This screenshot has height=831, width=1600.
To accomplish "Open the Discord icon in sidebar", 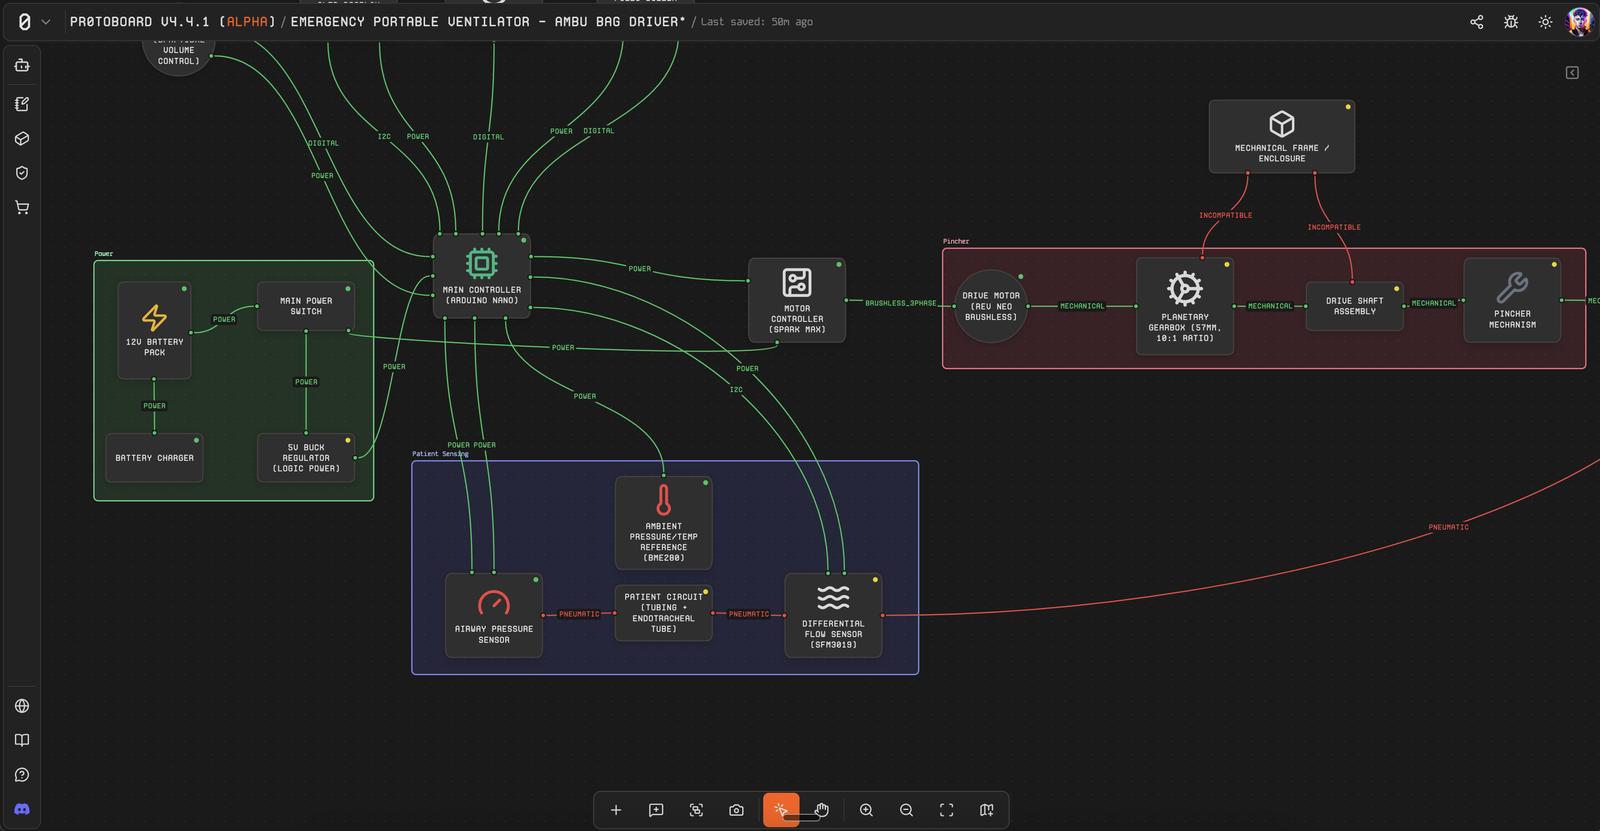I will (22, 809).
